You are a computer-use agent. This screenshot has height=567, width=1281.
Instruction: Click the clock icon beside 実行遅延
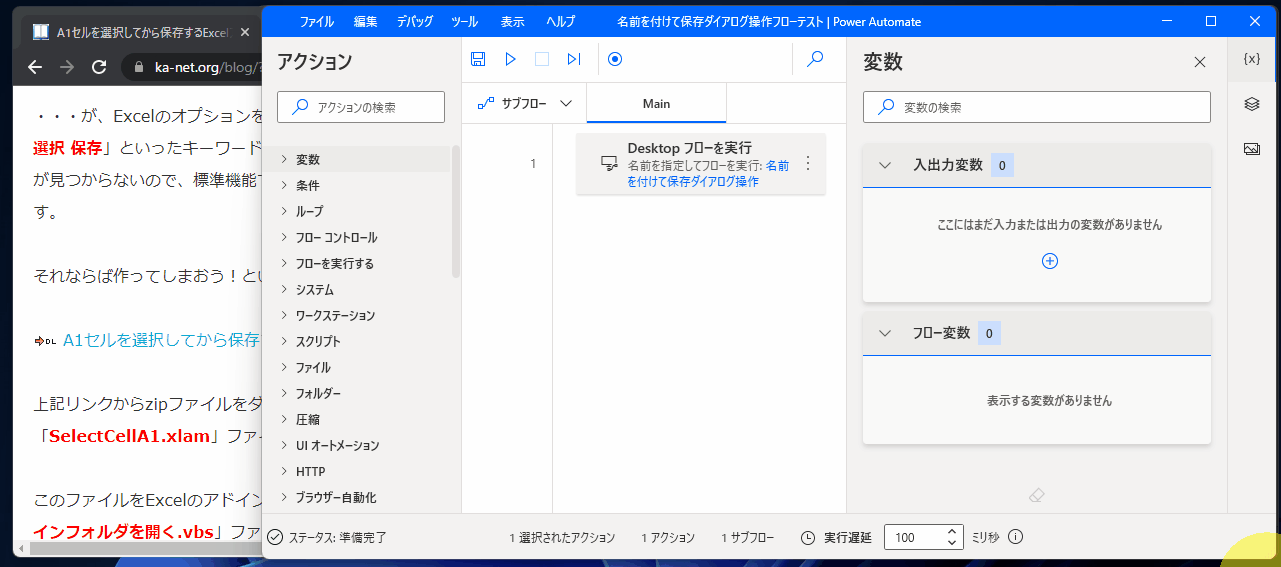coord(808,537)
